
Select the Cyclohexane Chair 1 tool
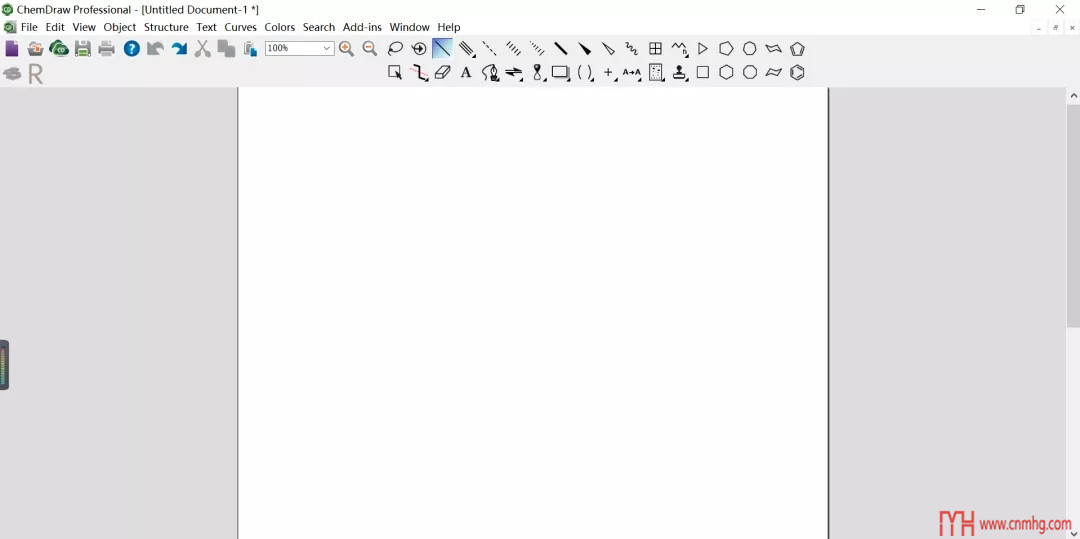coord(773,48)
